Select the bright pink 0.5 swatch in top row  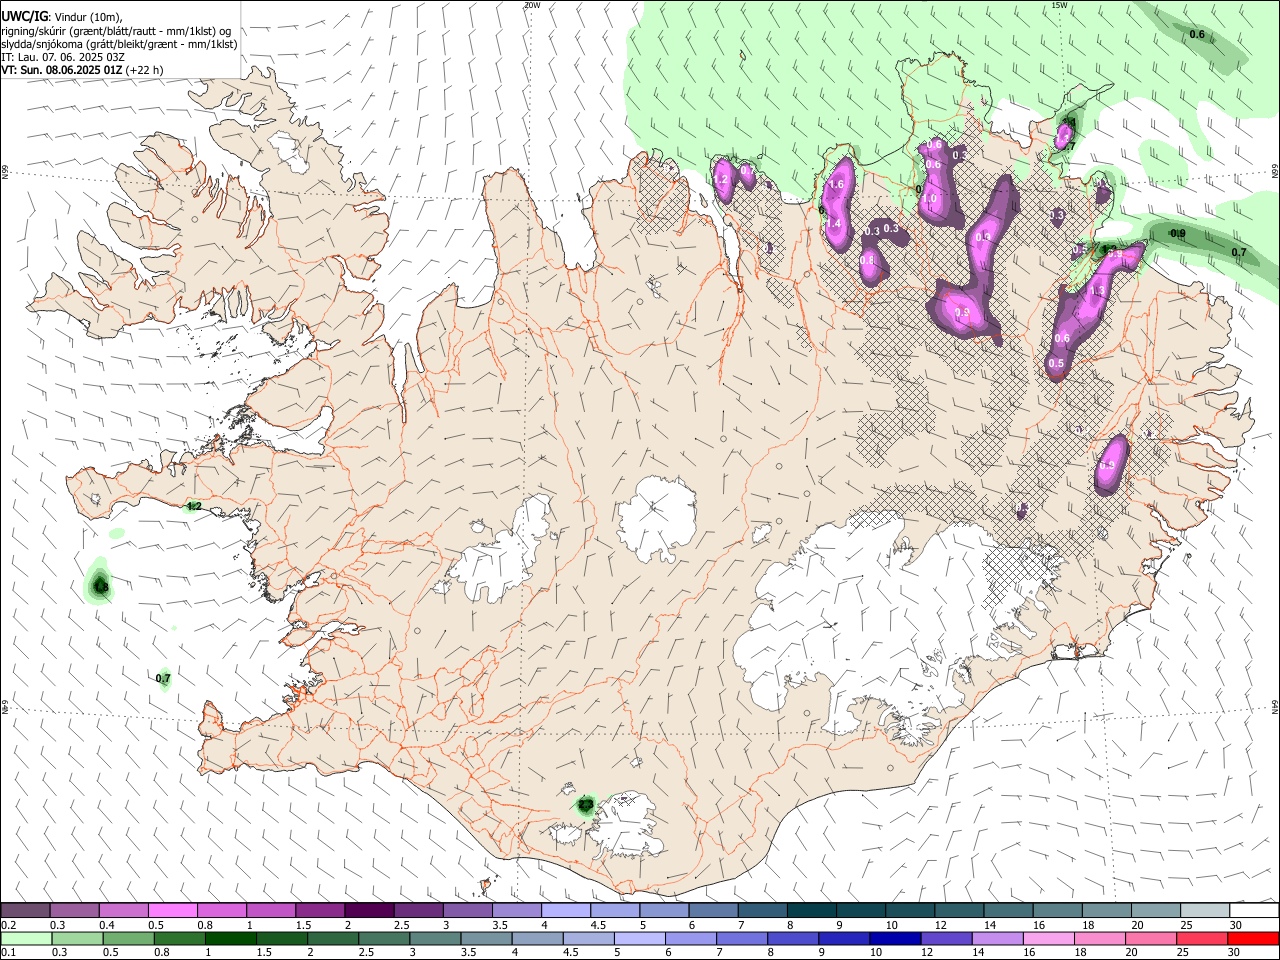click(173, 910)
